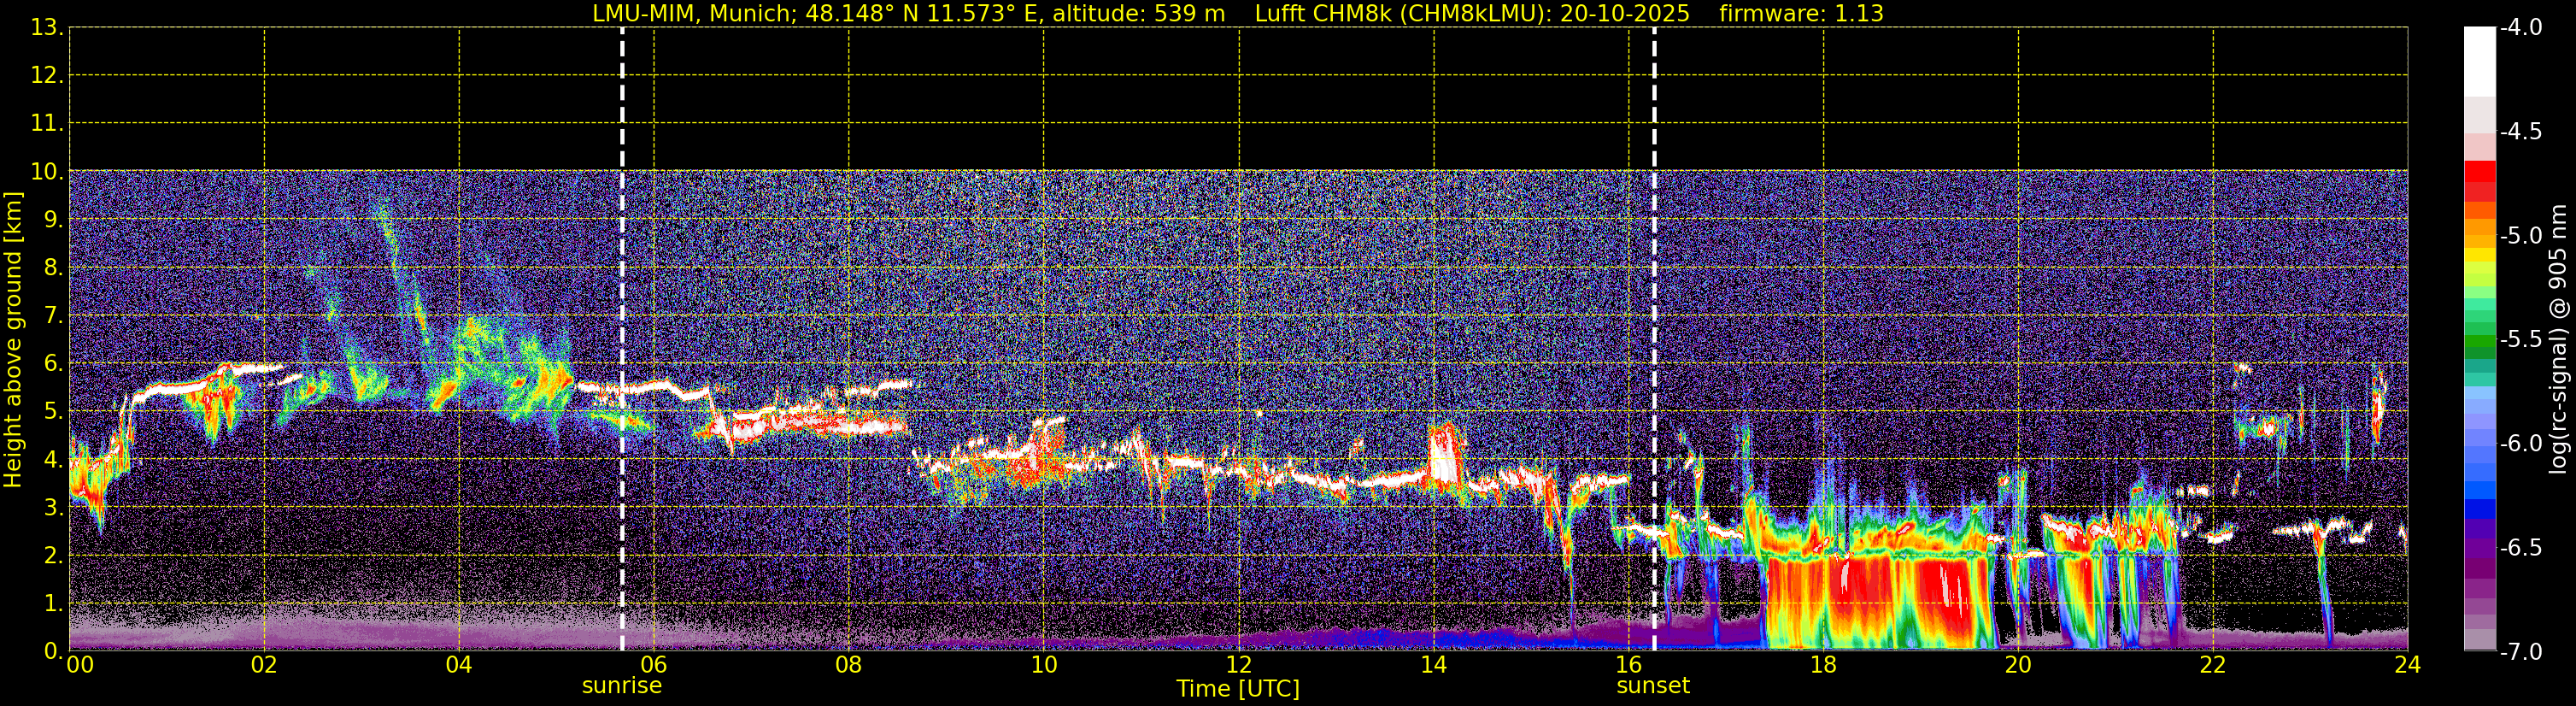Click the '3.' height axis tick label

(x=53, y=508)
